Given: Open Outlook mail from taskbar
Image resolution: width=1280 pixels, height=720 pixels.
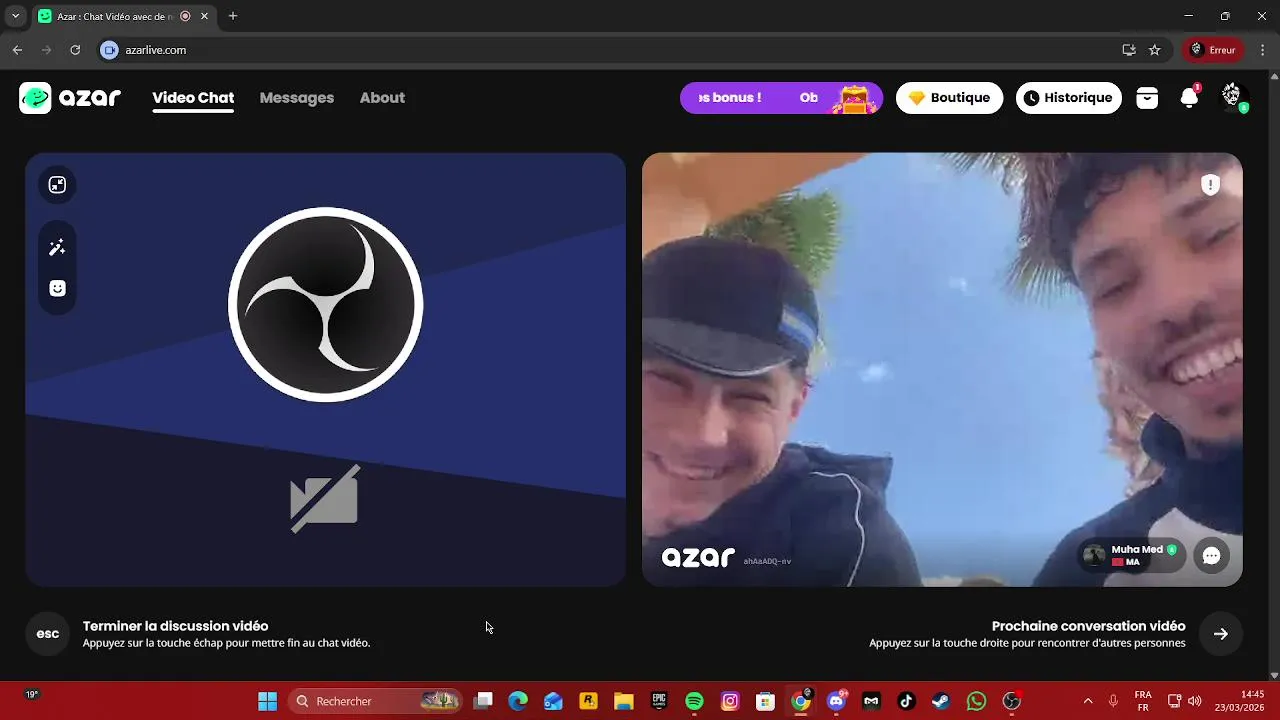Looking at the screenshot, I should [x=553, y=701].
